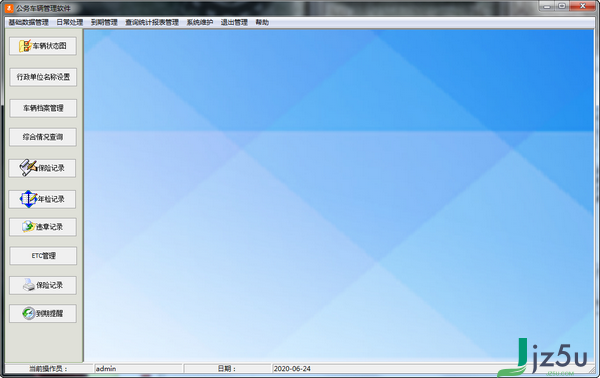
Task: Click the 车辆档案管理 button
Action: pos(43,108)
